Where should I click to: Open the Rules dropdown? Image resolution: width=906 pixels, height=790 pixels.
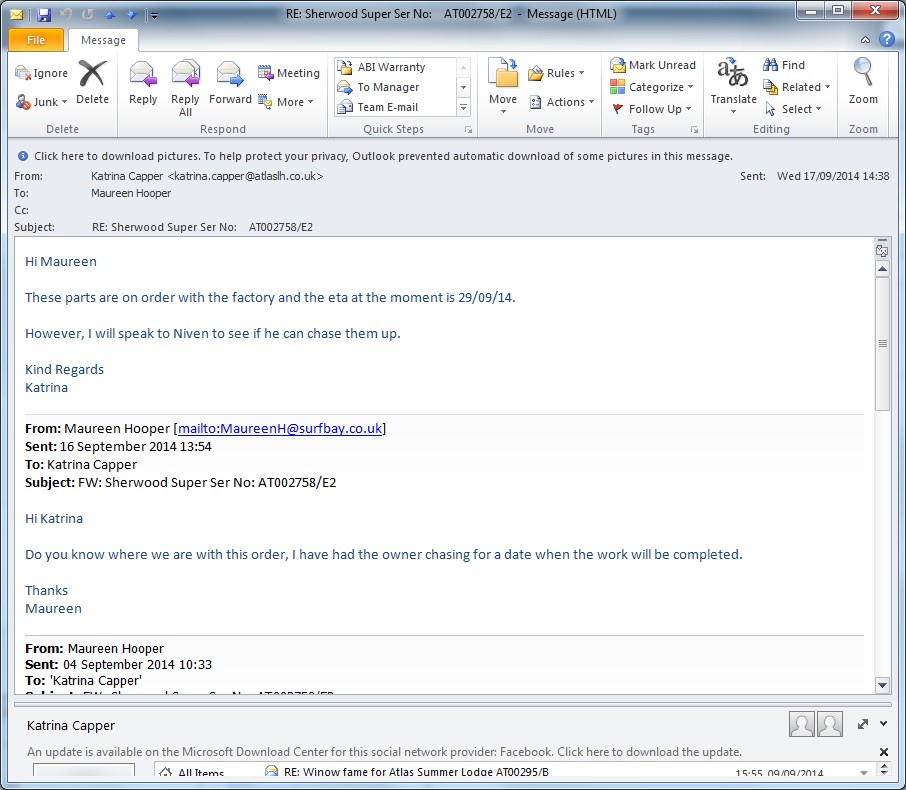[x=556, y=73]
